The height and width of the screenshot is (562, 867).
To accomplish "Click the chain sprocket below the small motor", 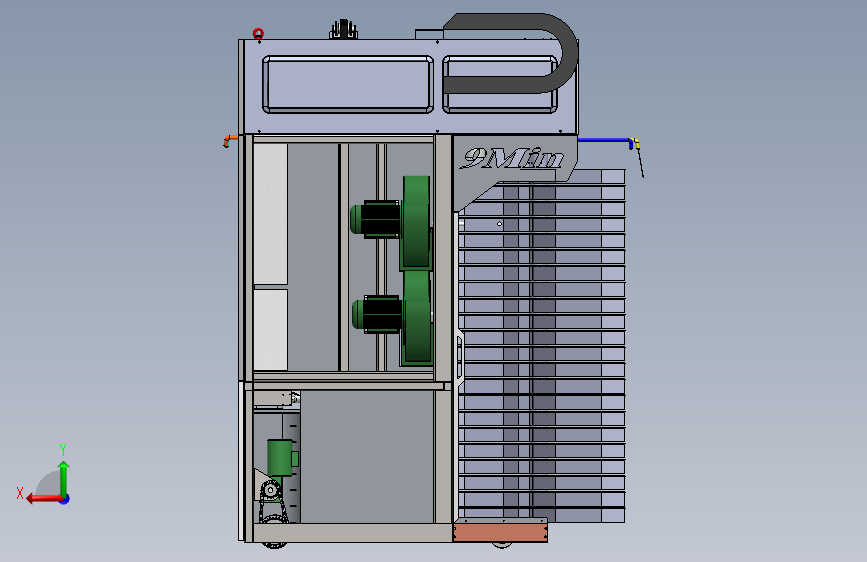I will (x=270, y=490).
